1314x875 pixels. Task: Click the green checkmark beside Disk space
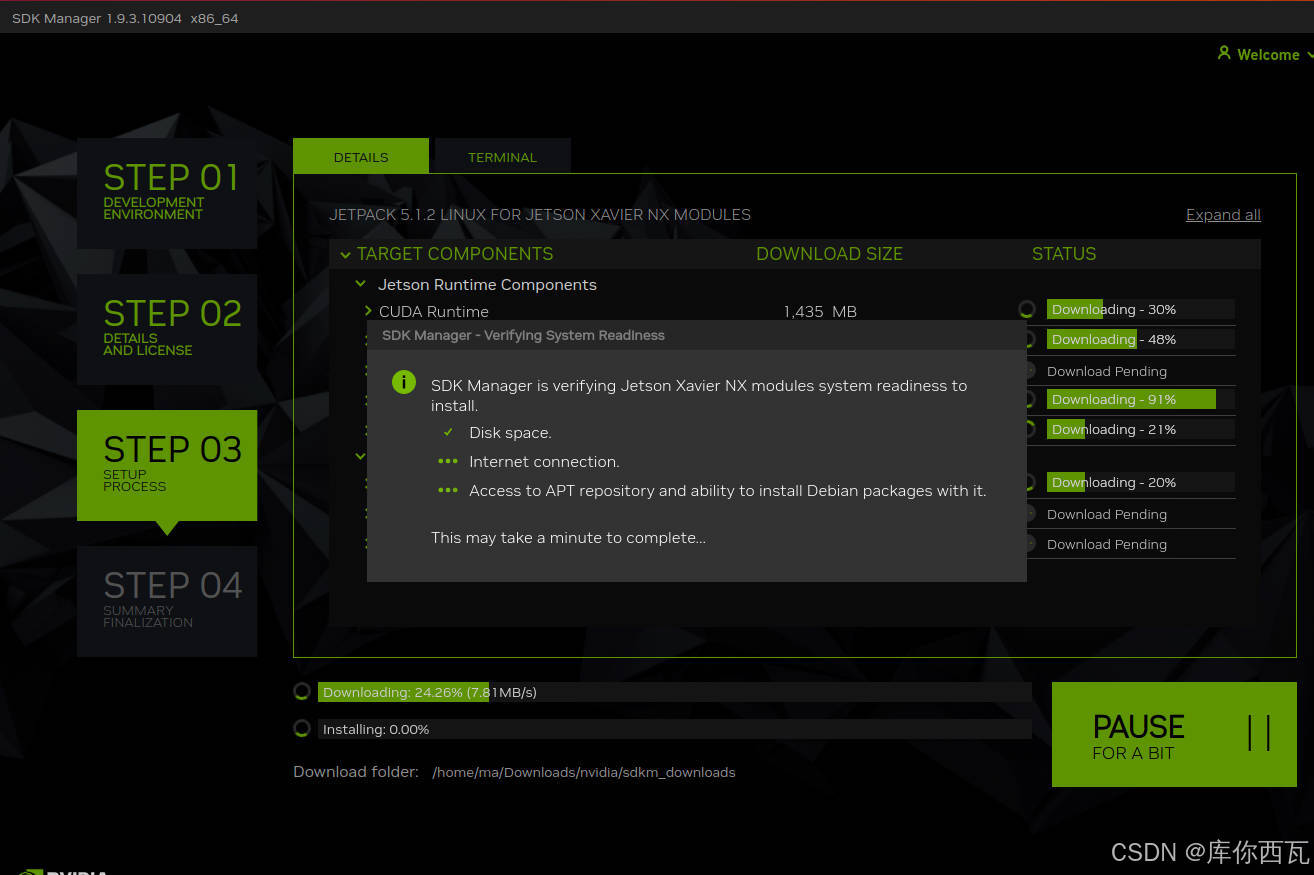pyautogui.click(x=448, y=432)
